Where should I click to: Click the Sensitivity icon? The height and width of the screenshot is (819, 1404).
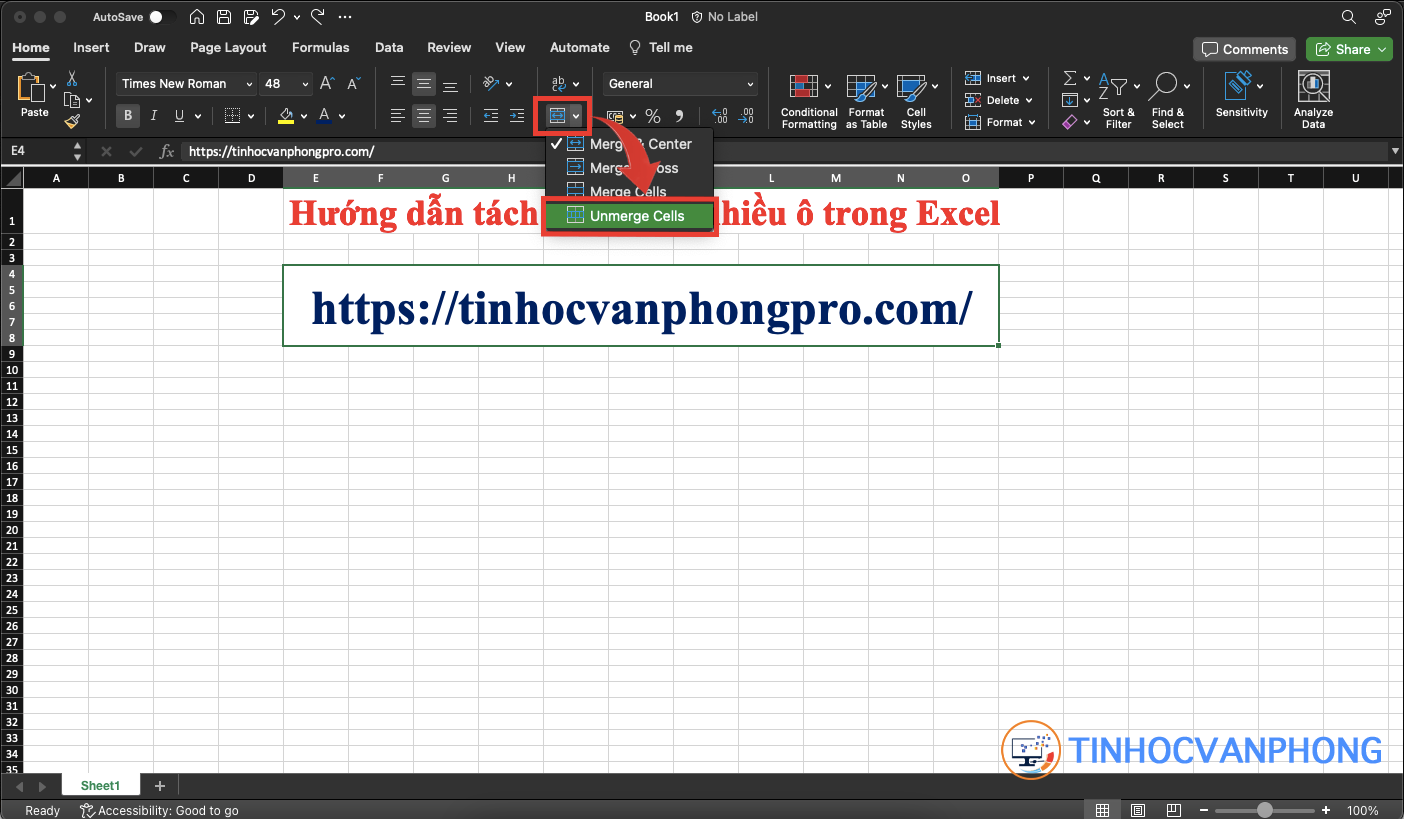point(1238,86)
